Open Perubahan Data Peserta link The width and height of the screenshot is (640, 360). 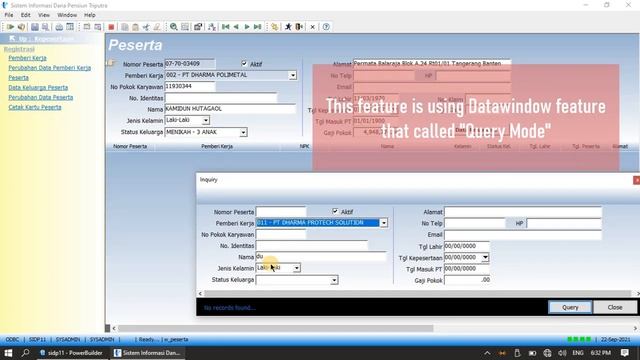(40, 97)
